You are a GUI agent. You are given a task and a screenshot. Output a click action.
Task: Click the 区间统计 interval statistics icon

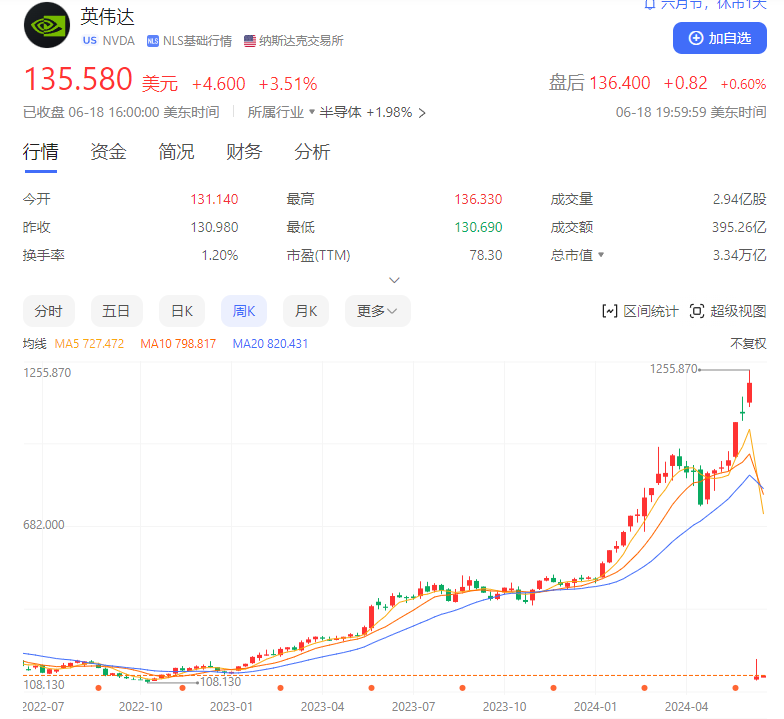610,312
